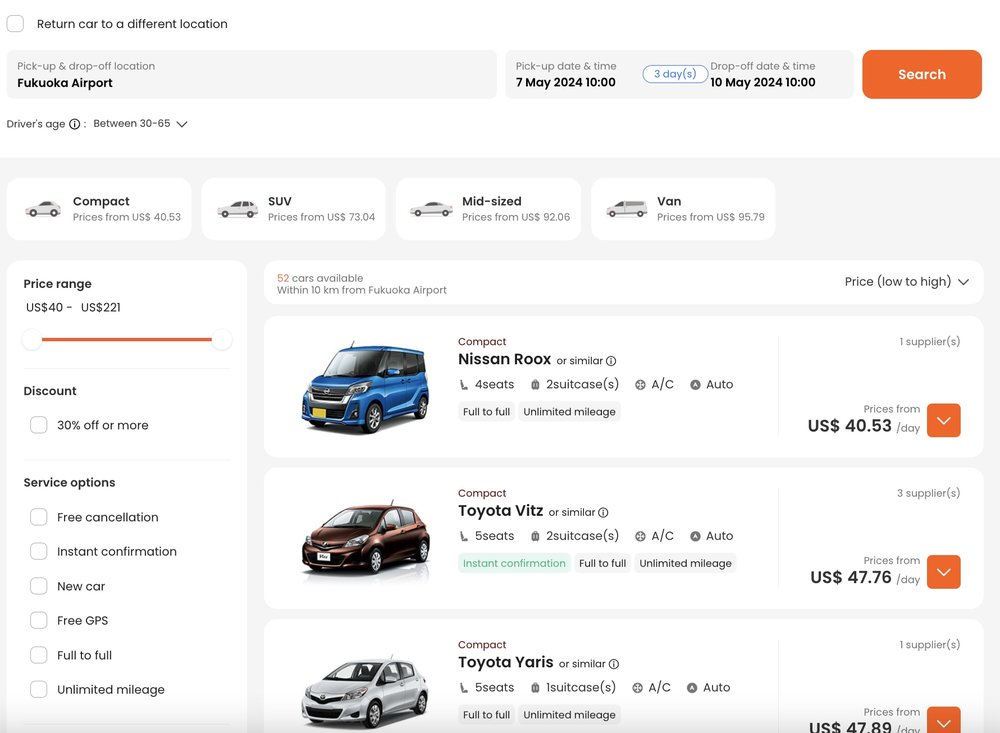Screen dimensions: 1000x733
Task: Open the Price (low to high) sort dropdown
Action: tap(906, 281)
